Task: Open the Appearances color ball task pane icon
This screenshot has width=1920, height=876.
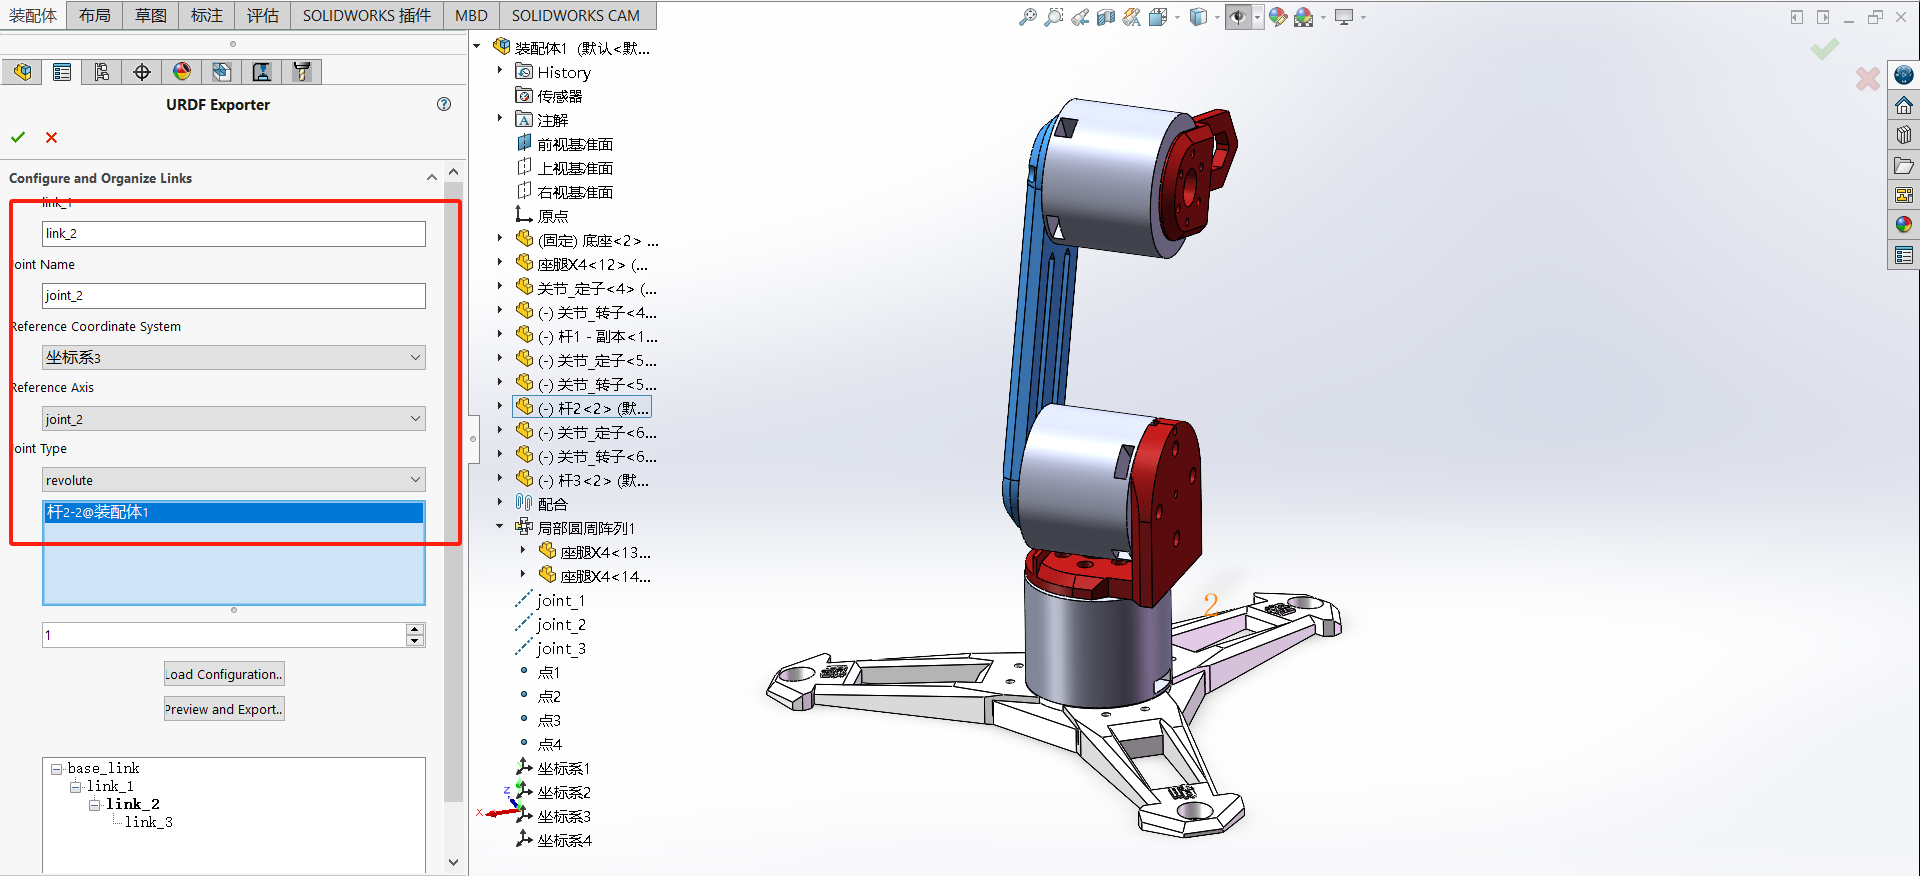Action: 1904,225
